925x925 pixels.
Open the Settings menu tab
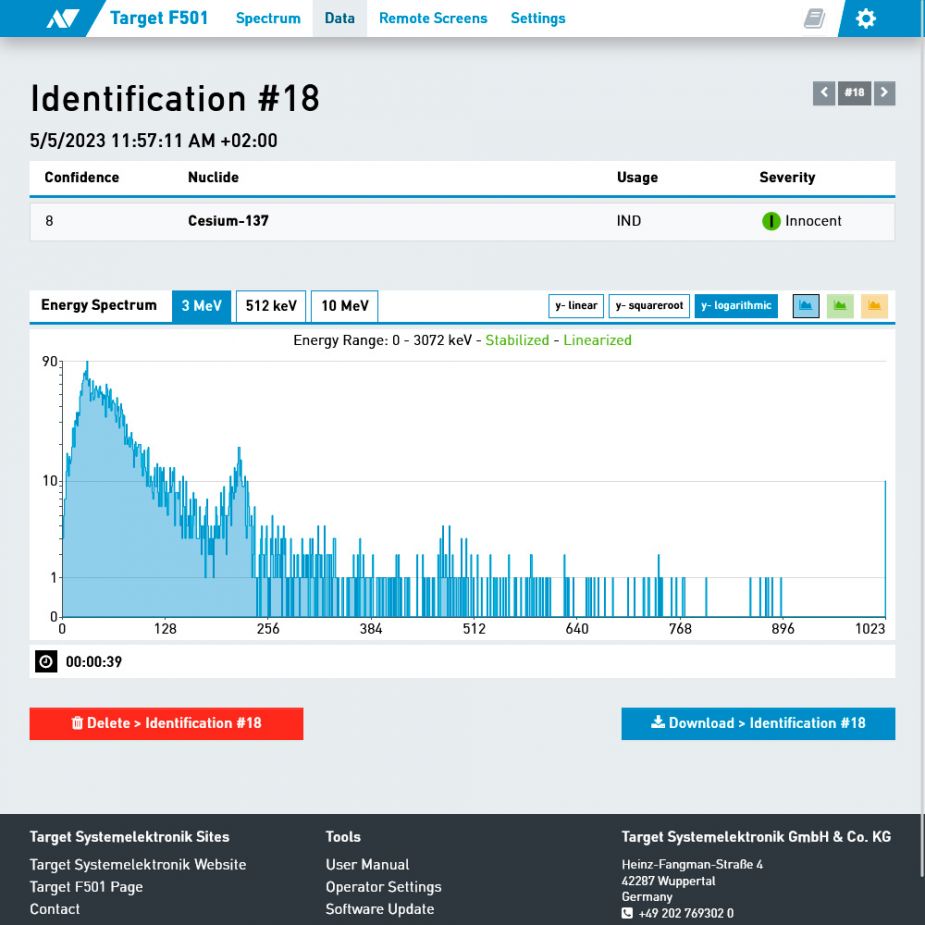[x=538, y=18]
